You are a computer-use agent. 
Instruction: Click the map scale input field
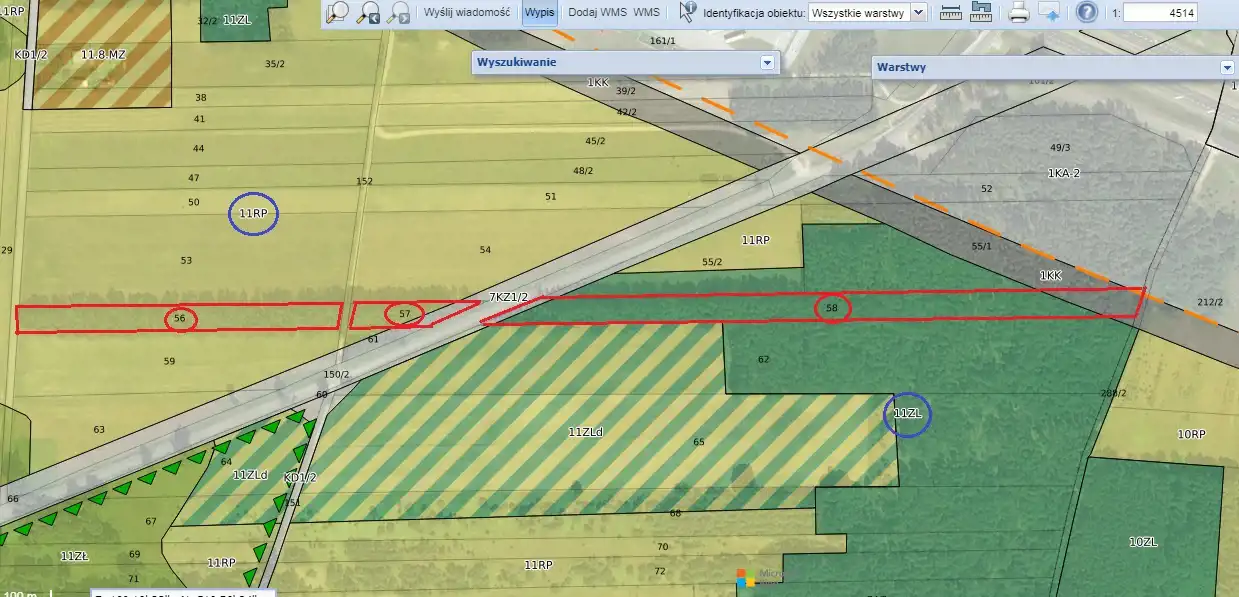pyautogui.click(x=1160, y=13)
